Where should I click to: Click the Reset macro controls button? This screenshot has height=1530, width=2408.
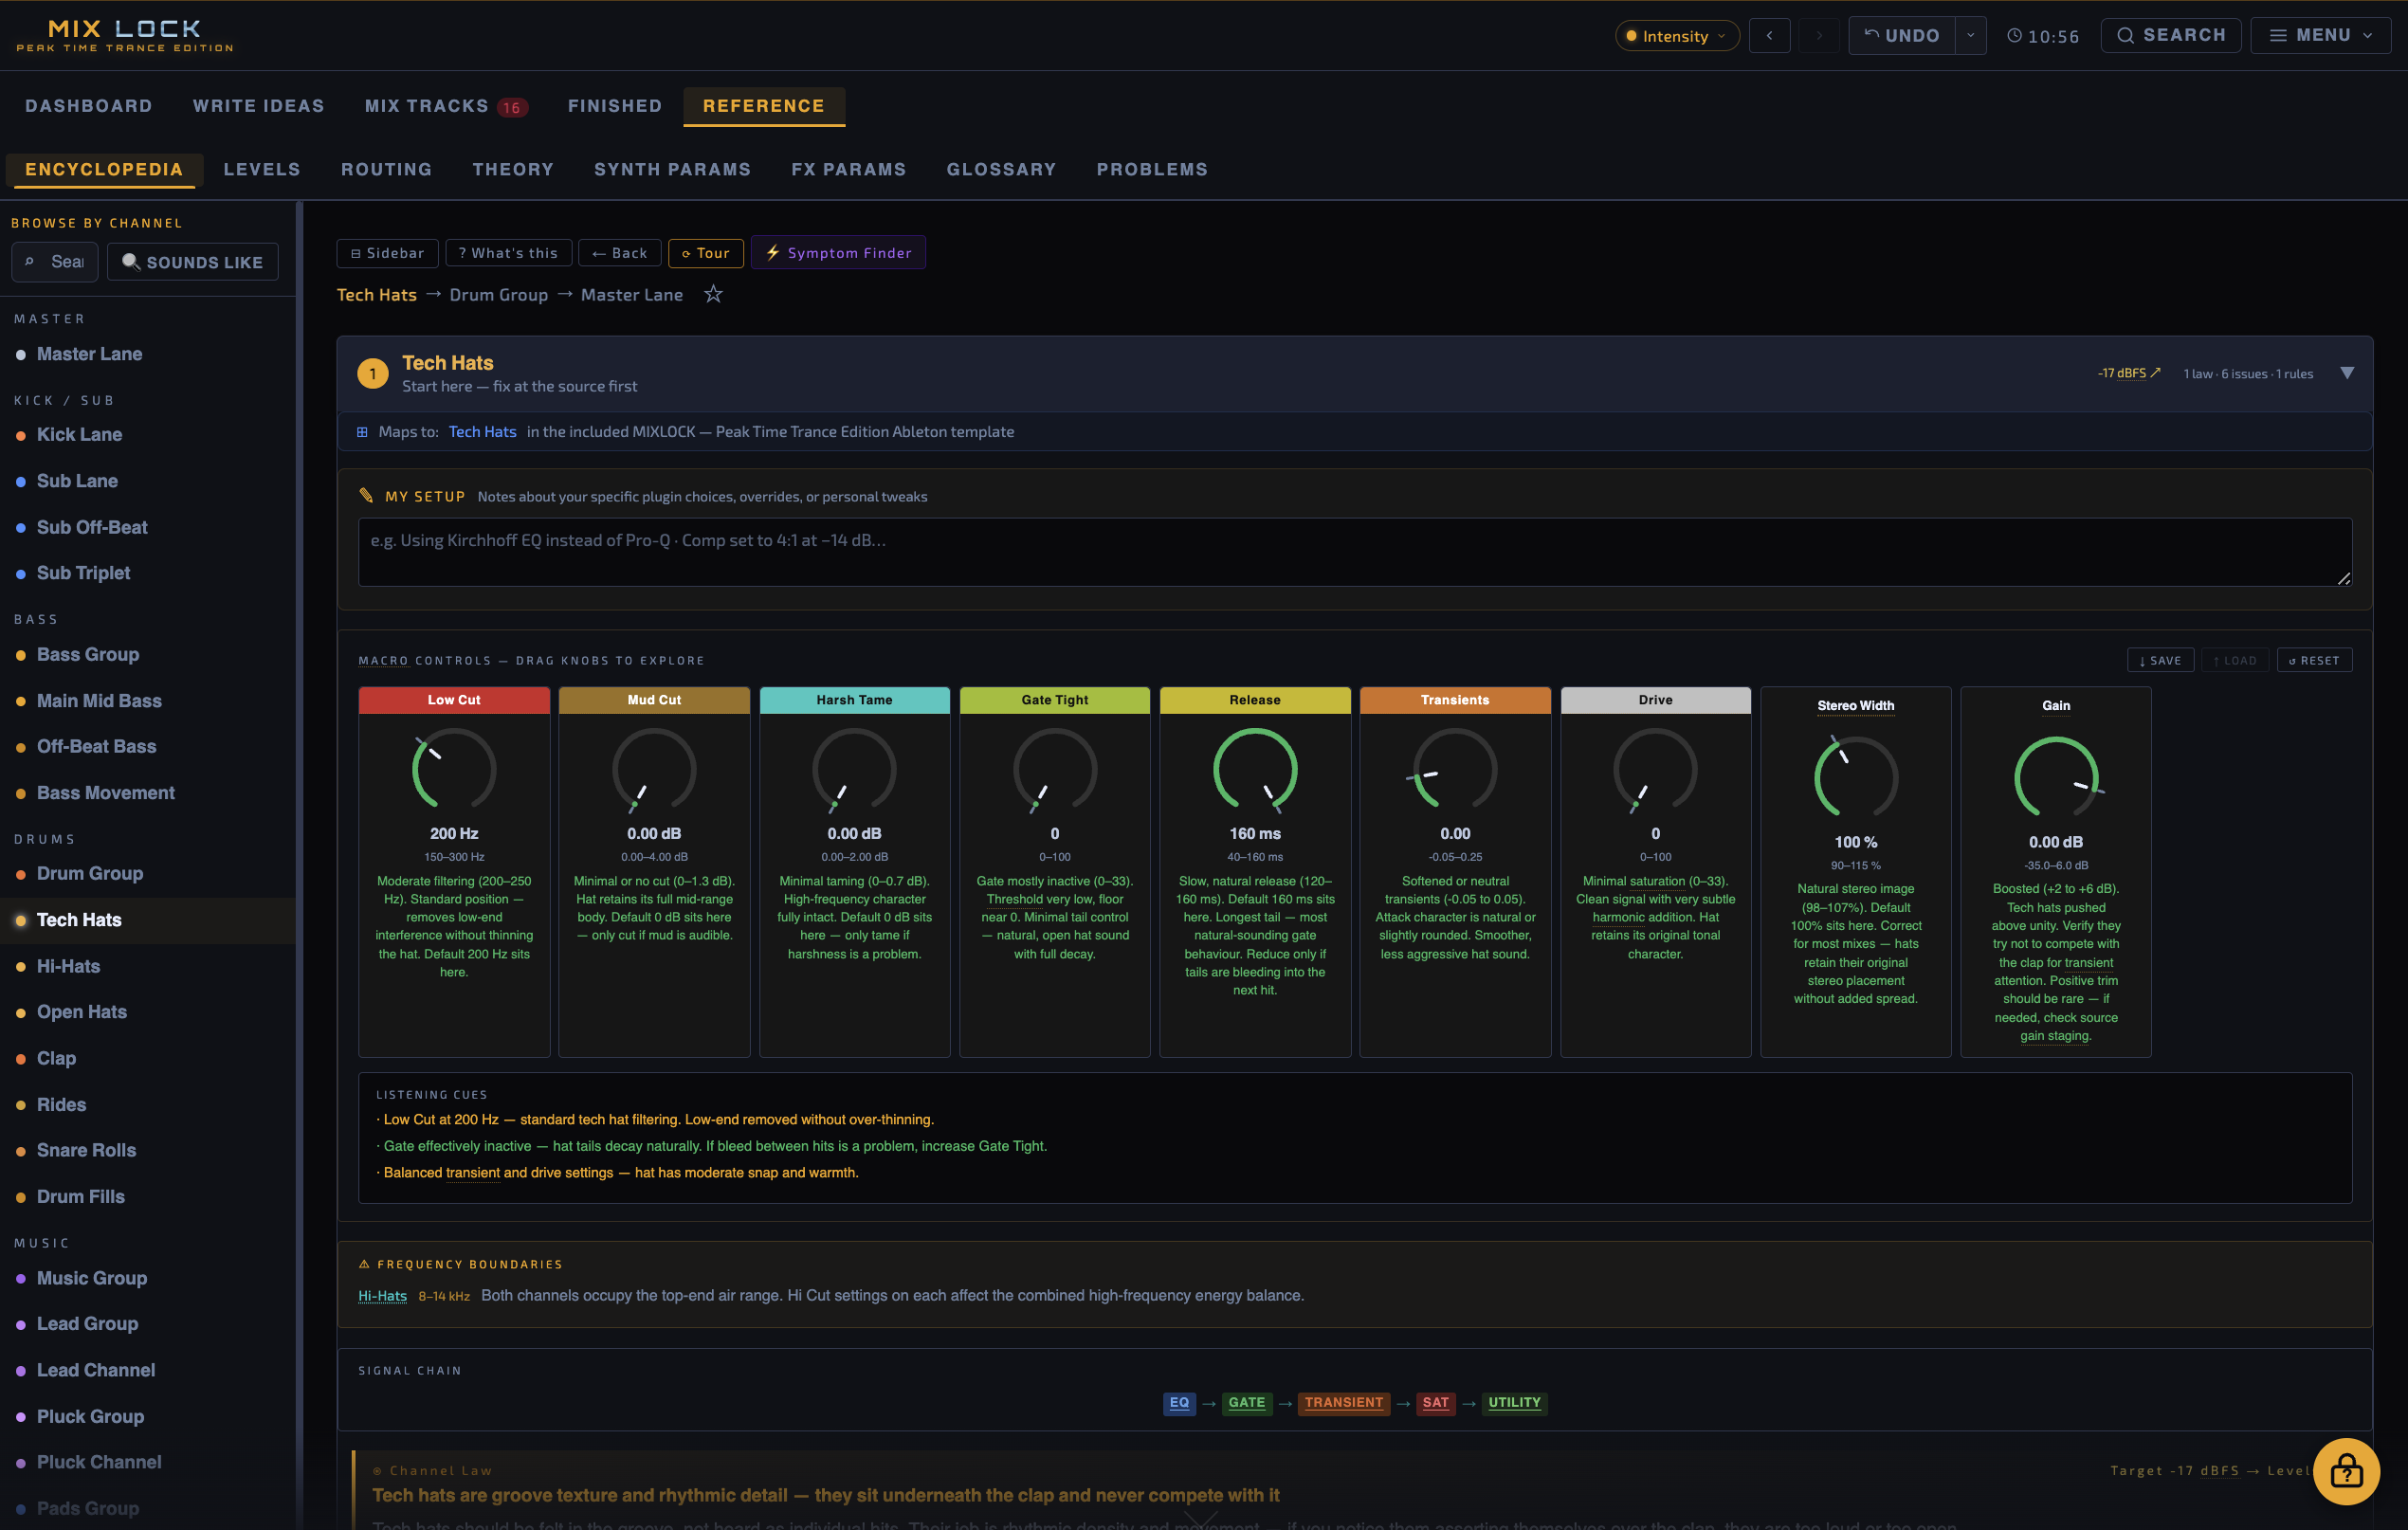pyautogui.click(x=2314, y=660)
